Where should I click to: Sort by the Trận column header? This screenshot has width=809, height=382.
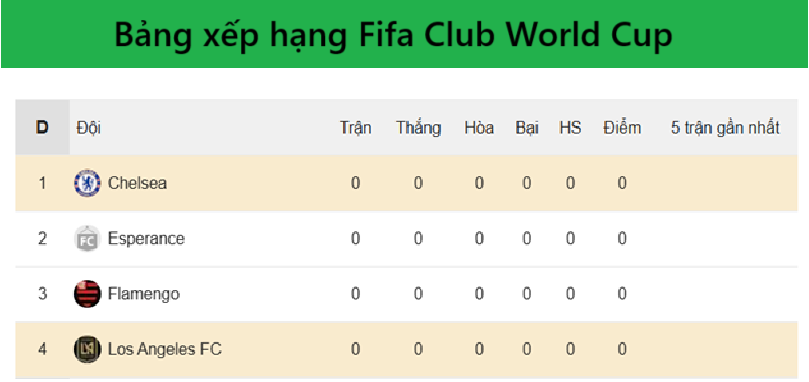tap(355, 128)
